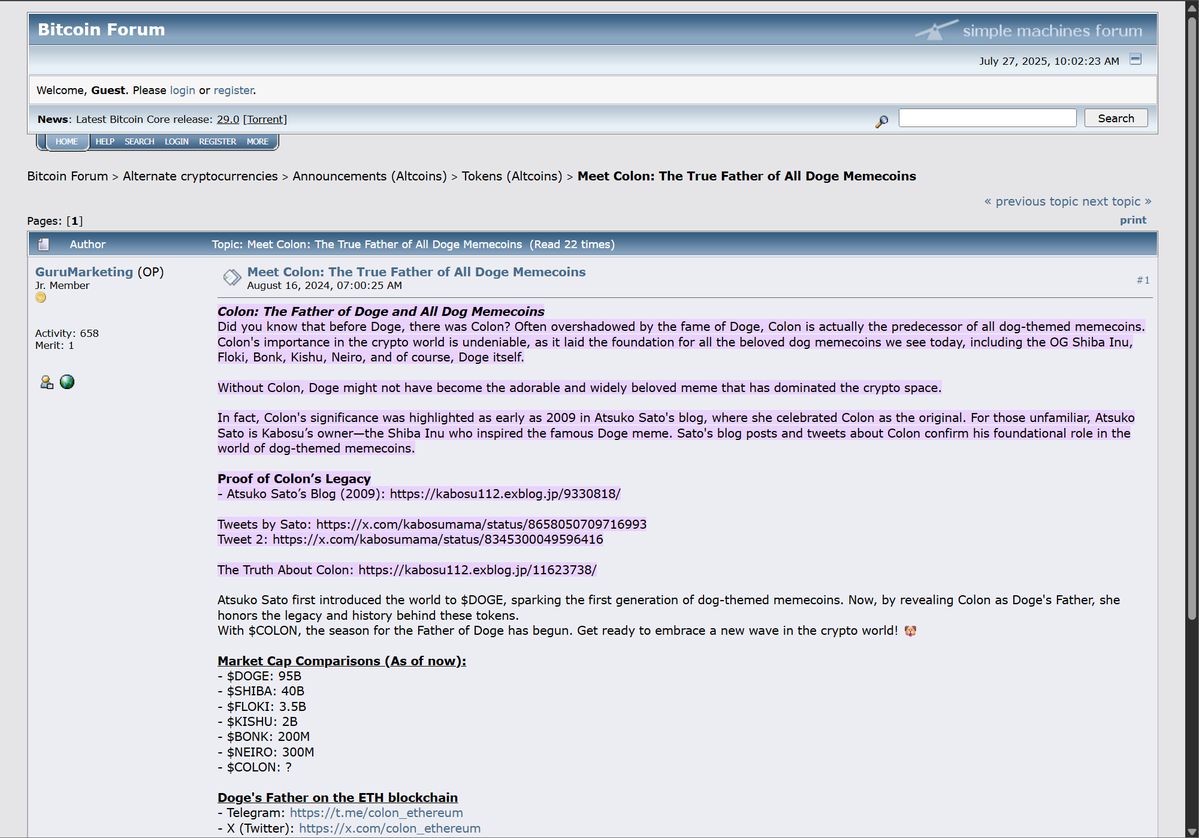Open the MORE menu tab
Screen dimensions: 1199x838
pyautogui.click(x=258, y=141)
